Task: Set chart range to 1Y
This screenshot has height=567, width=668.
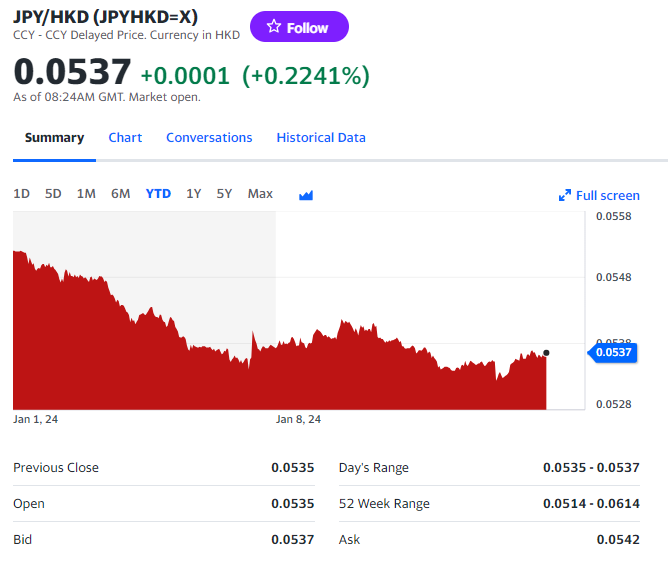Action: pyautogui.click(x=194, y=194)
